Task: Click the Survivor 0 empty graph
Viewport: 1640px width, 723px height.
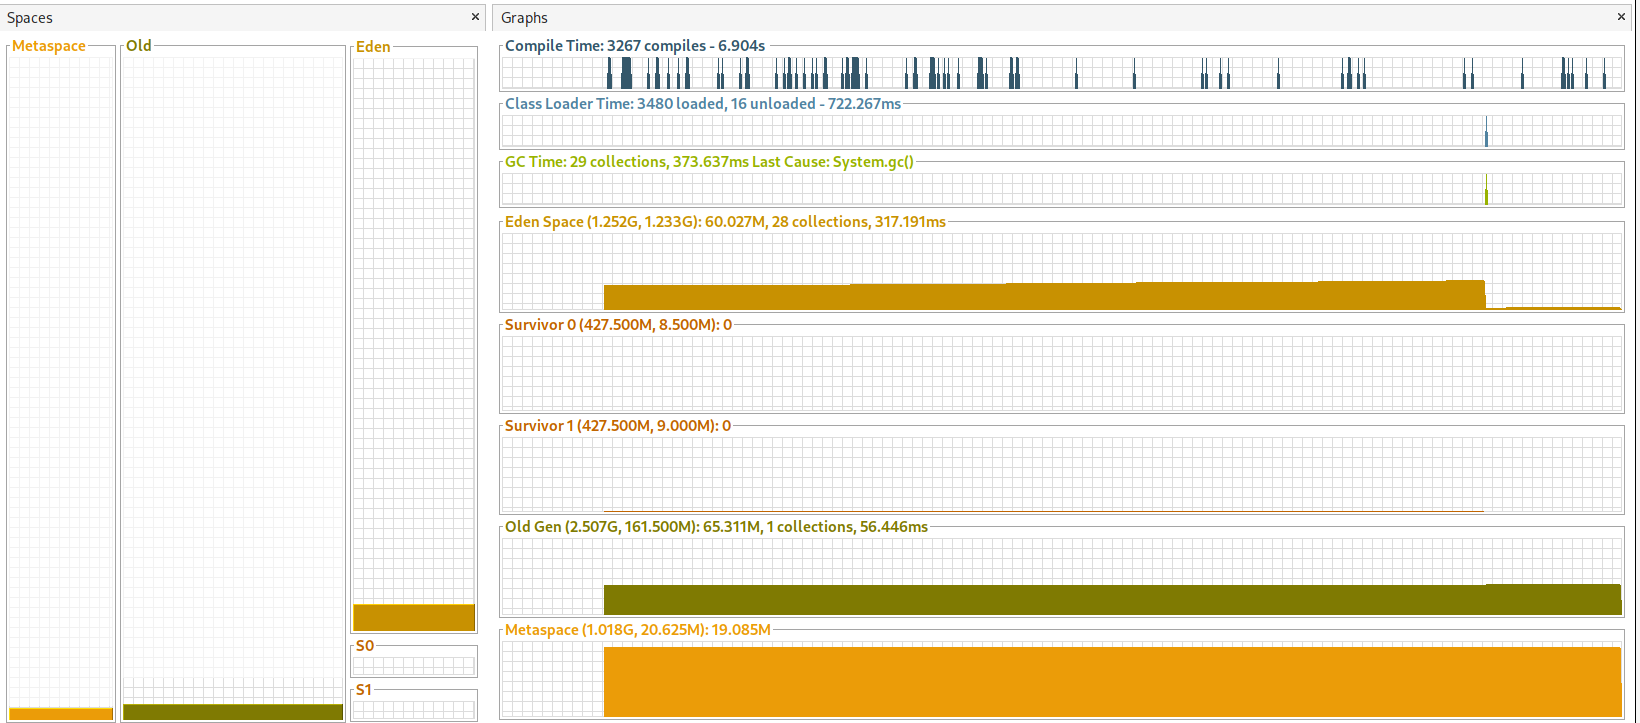Action: [1061, 373]
